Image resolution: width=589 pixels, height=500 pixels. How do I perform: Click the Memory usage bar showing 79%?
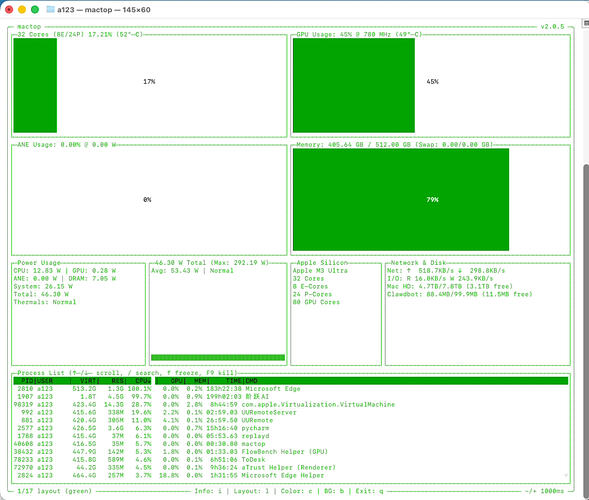coord(401,199)
